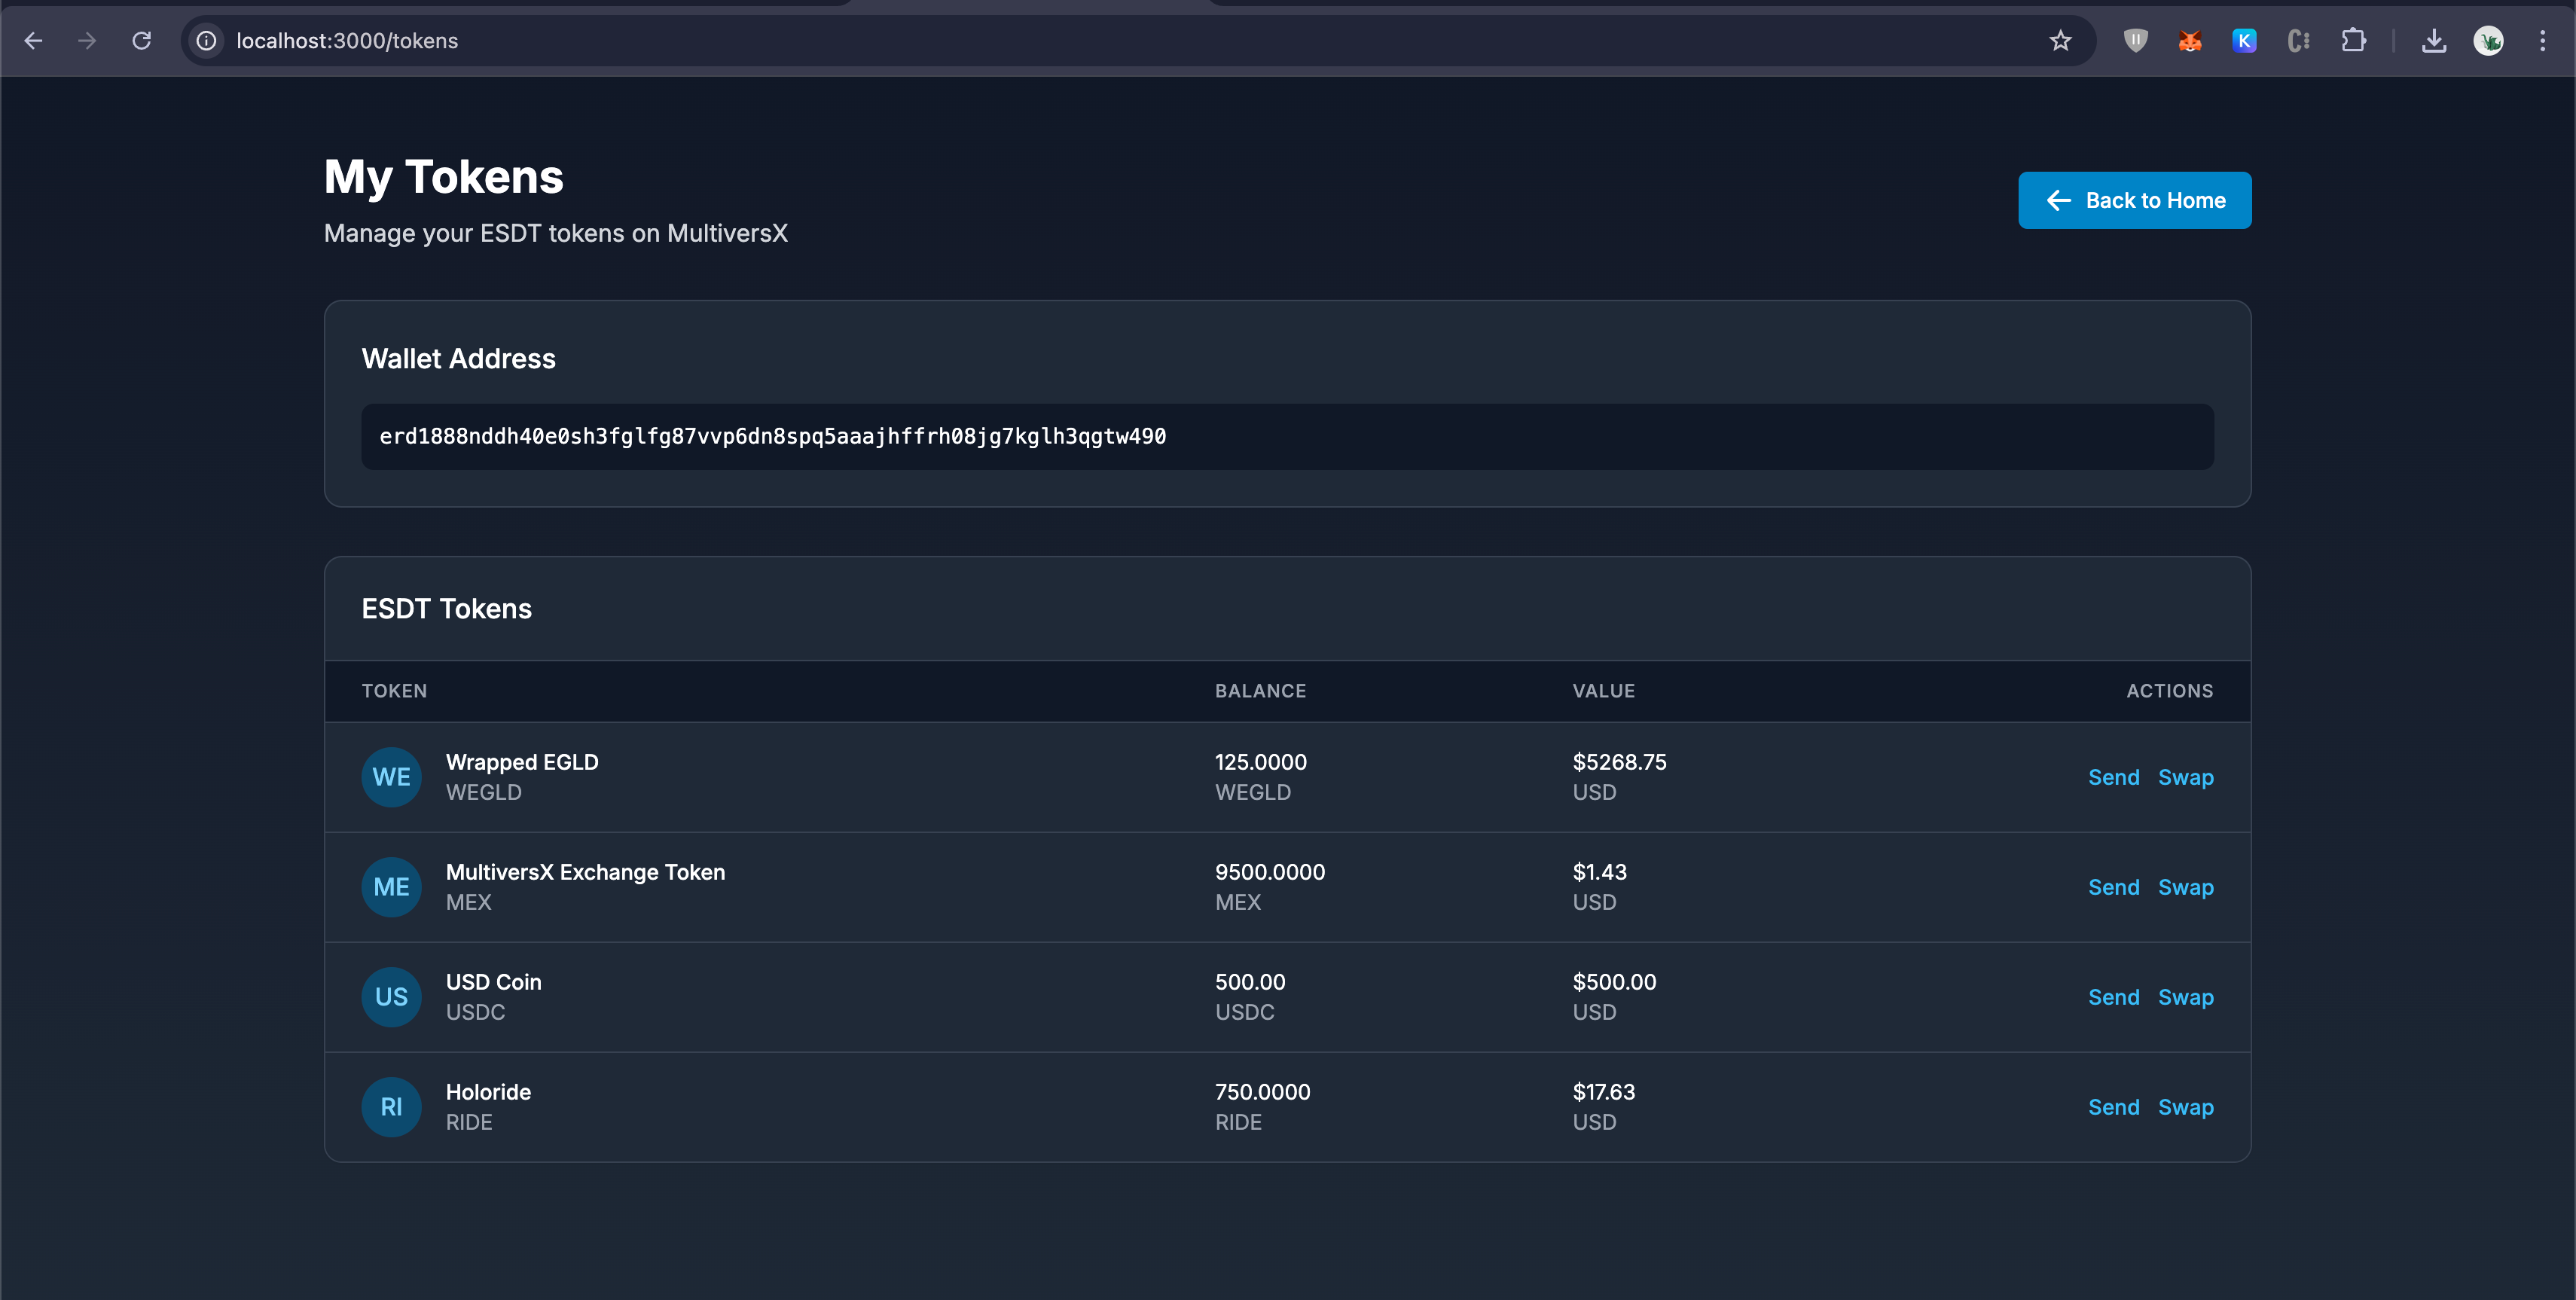Click the site info icon in address bar

click(206, 41)
